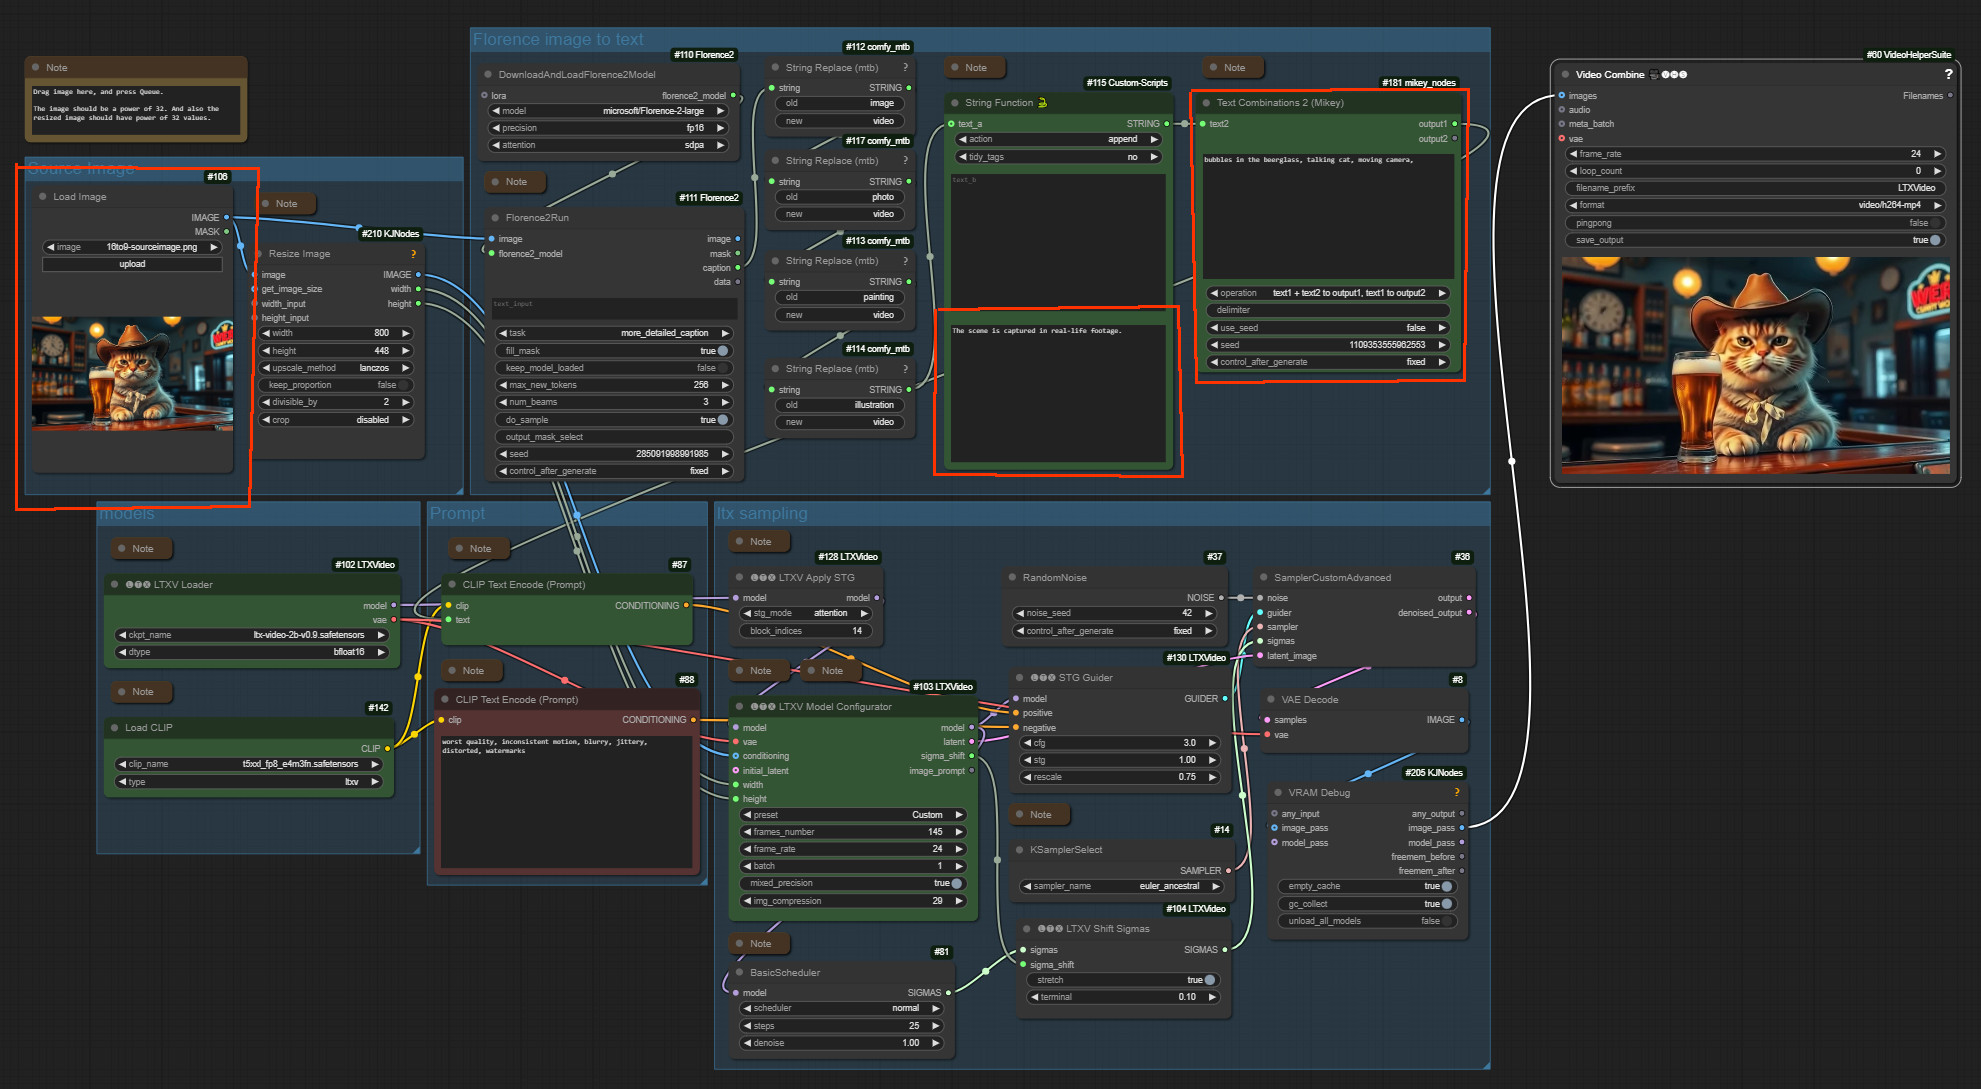
Task: Open Video Combine node help question mark
Action: coord(1947,74)
